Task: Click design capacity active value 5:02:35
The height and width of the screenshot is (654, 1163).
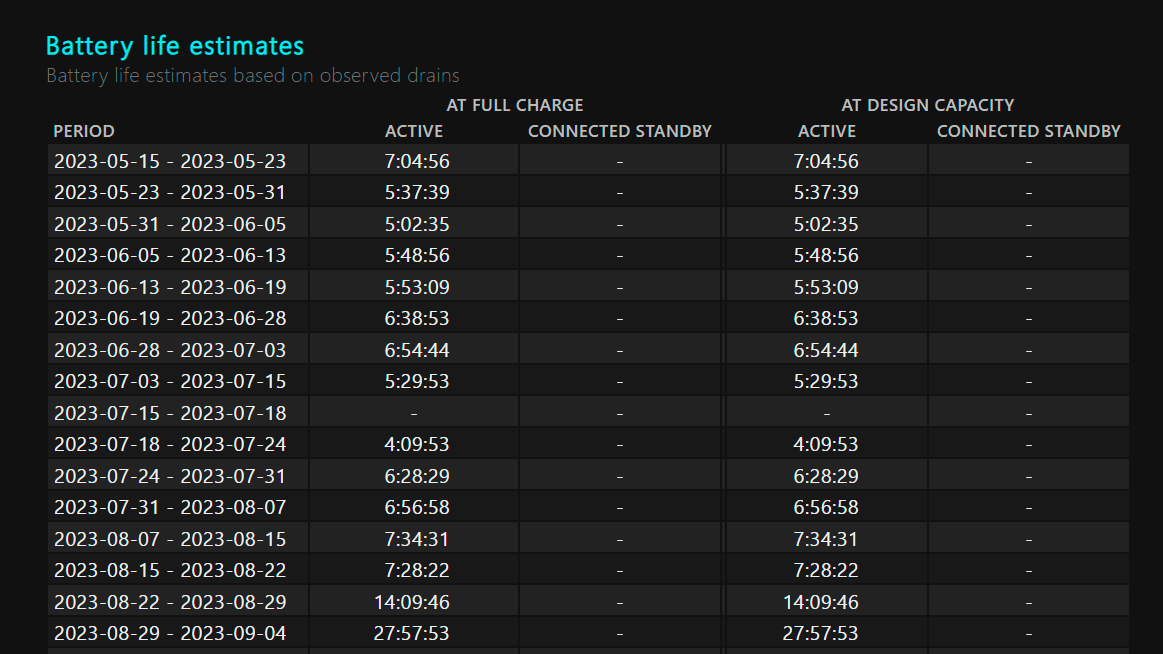Action: pyautogui.click(x=826, y=224)
